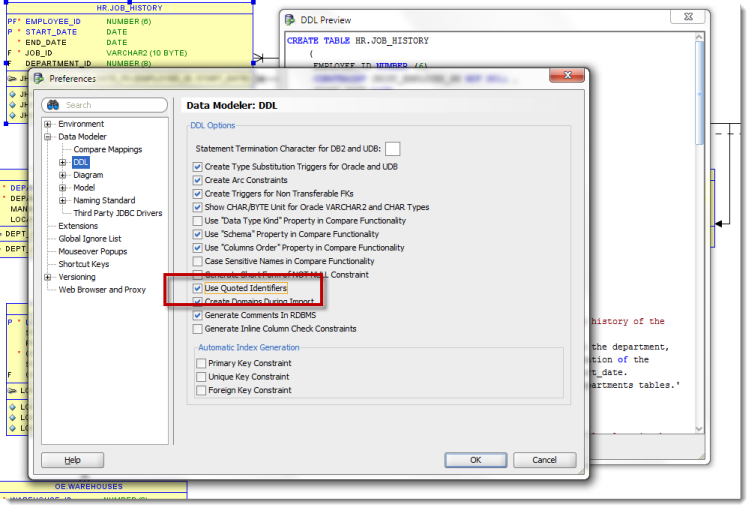Select Extensions in the preferences tree
752x510 pixels.
point(78,226)
